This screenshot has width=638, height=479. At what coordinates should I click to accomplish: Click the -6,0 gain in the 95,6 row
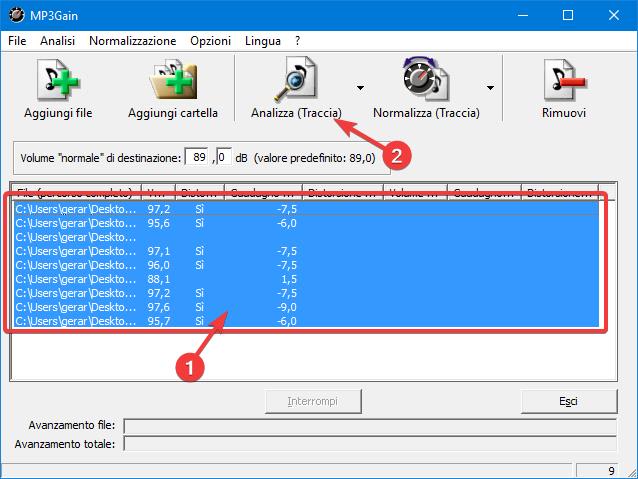[287, 223]
